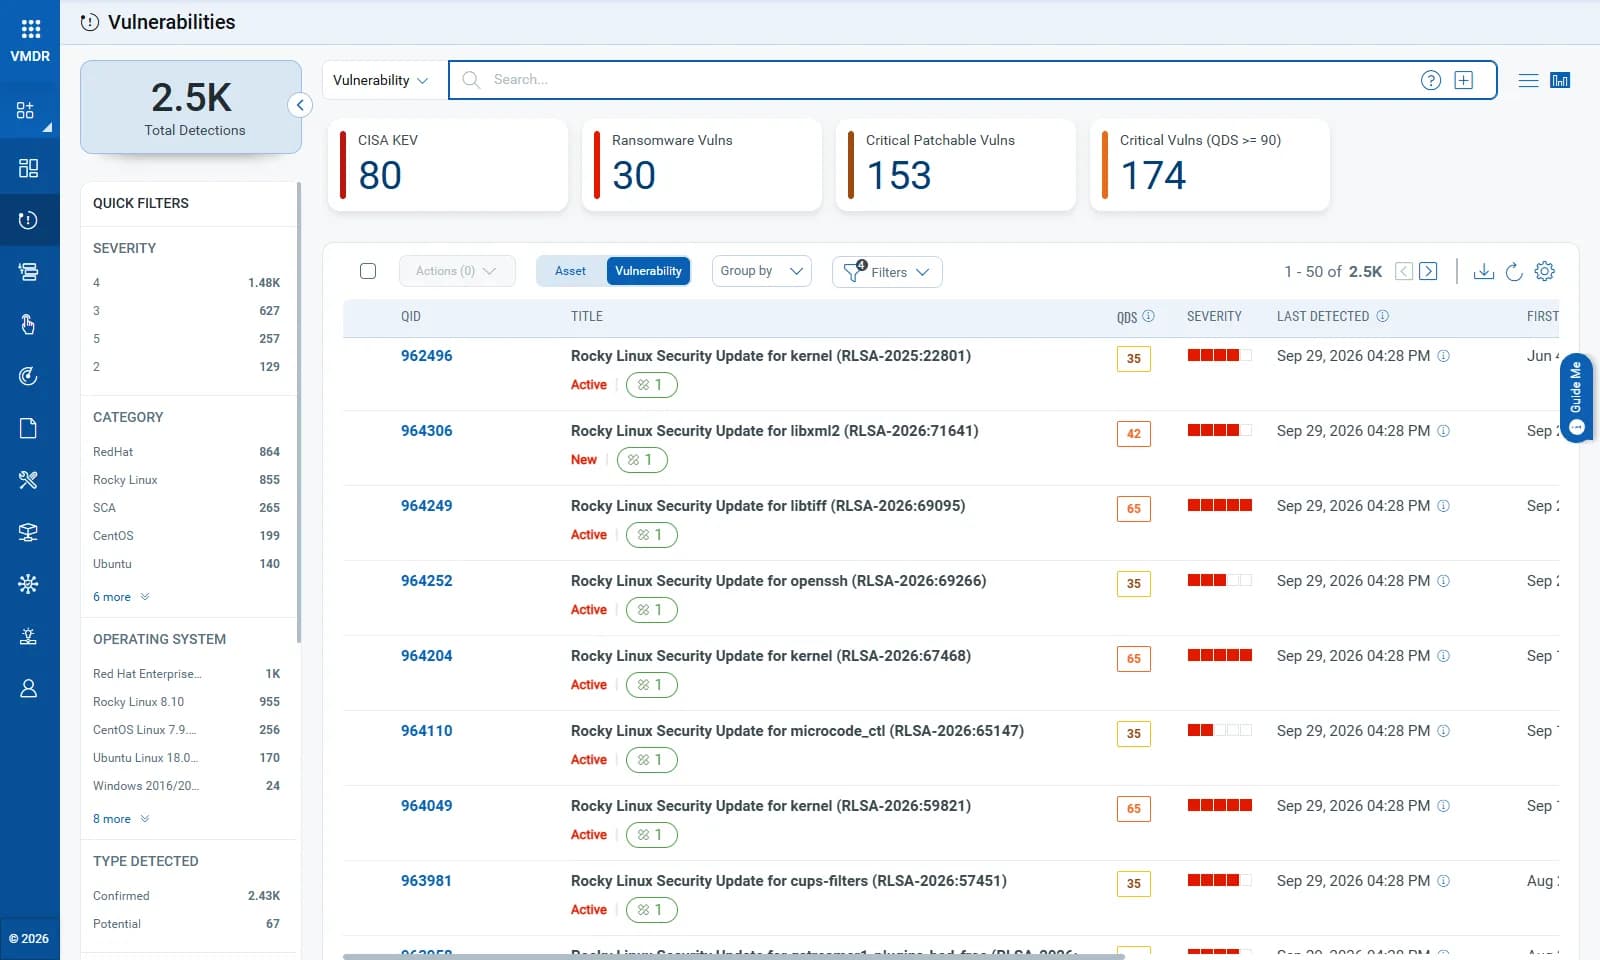
Task: Switch view toggle to Vulnerability
Action: (648, 271)
